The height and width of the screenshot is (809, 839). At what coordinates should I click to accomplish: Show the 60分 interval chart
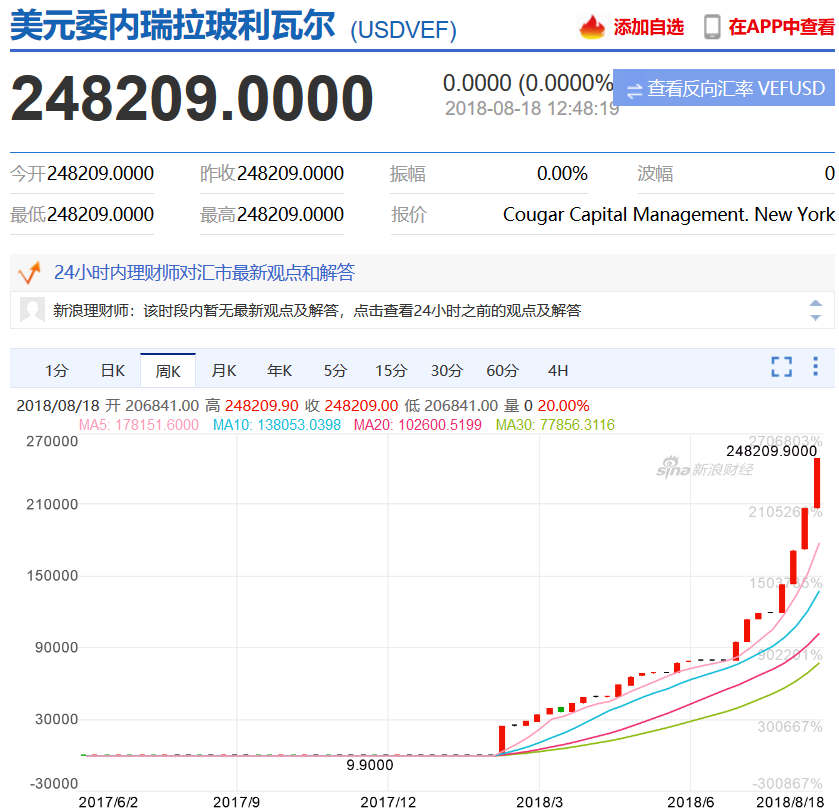pos(502,370)
